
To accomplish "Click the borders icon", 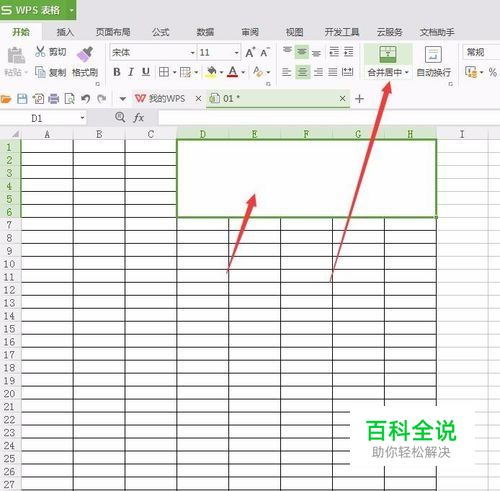I will click(164, 72).
